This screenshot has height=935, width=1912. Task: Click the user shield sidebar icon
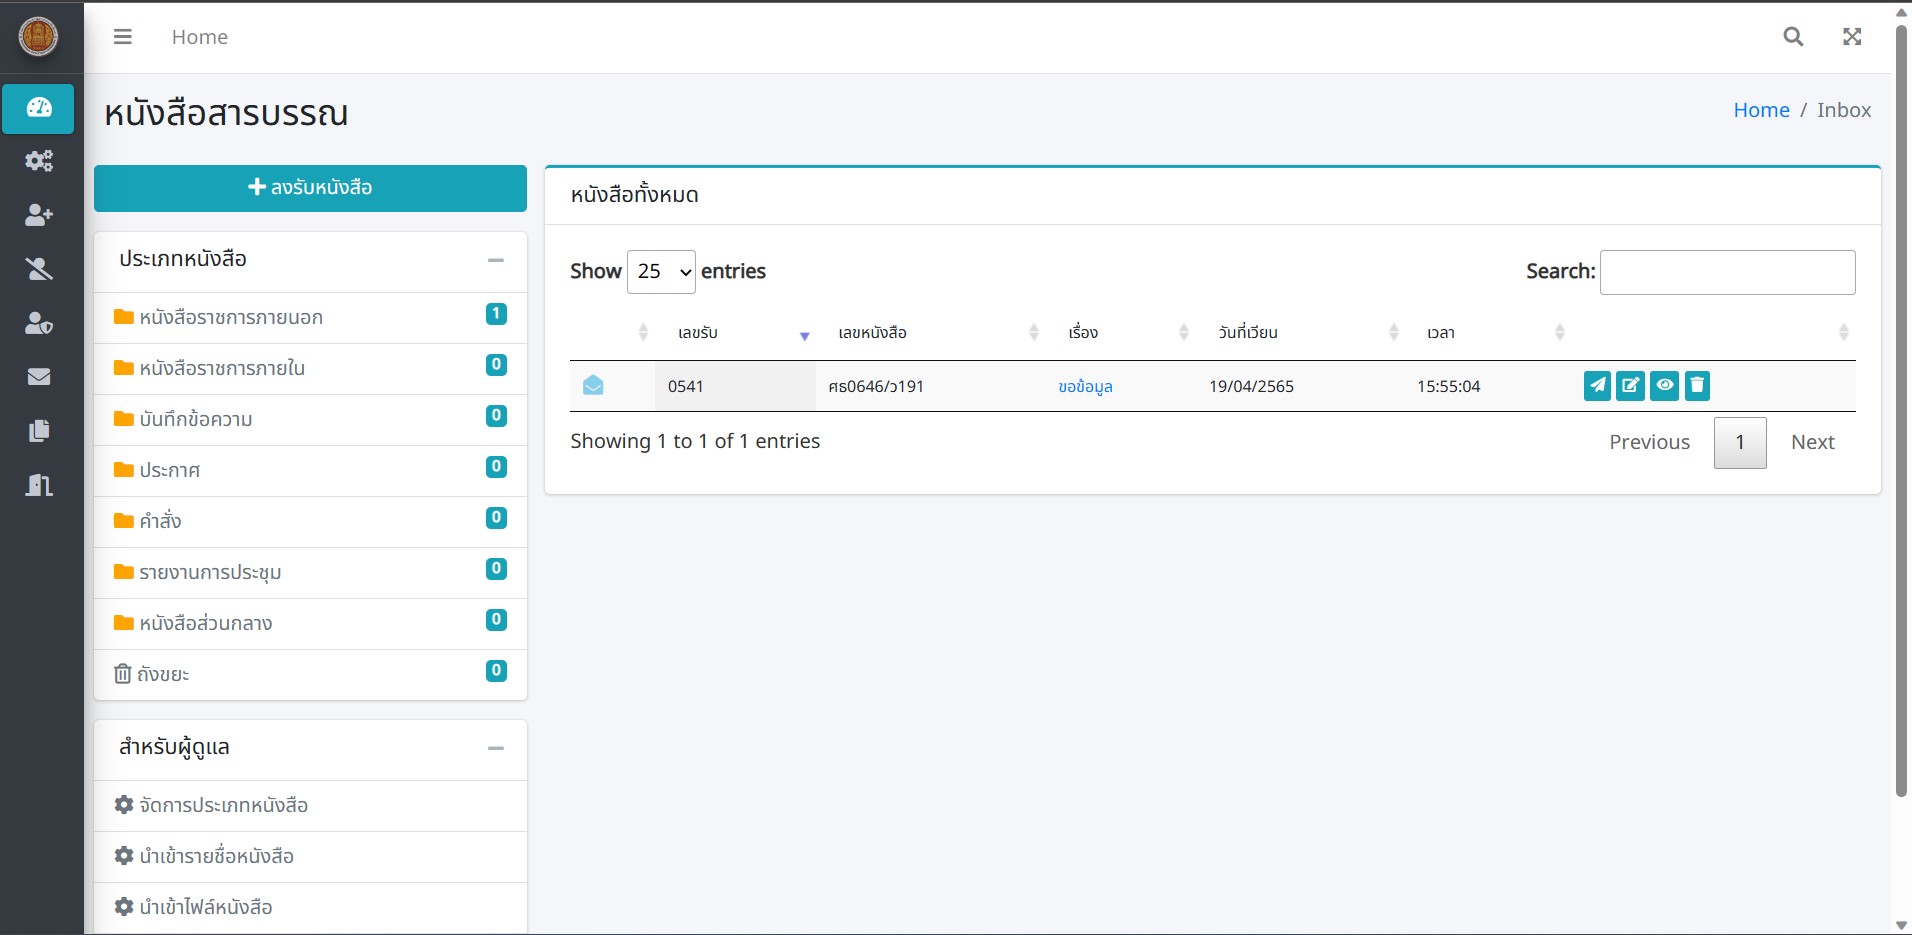click(x=39, y=323)
